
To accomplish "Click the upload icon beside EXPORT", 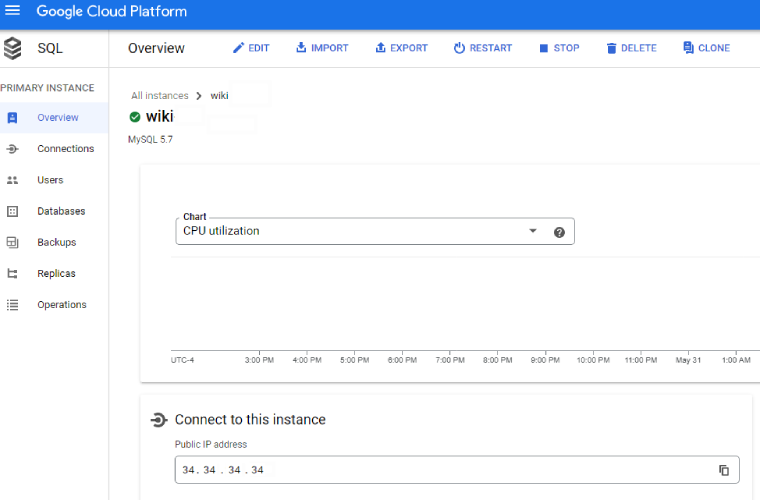I will 380,47.
